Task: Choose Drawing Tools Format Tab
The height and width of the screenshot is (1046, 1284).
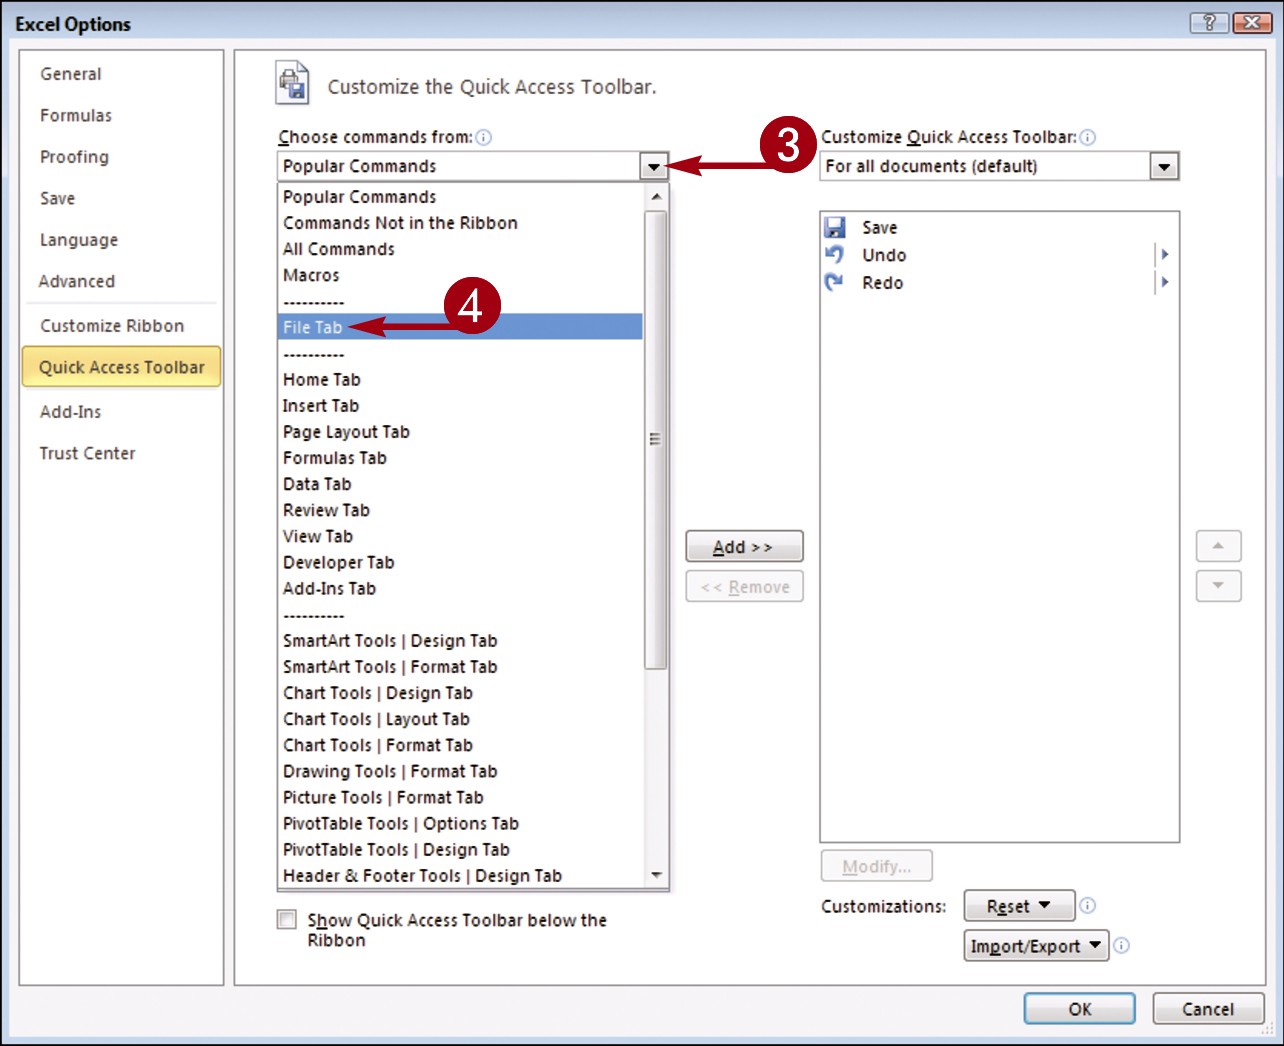Action: [460, 771]
